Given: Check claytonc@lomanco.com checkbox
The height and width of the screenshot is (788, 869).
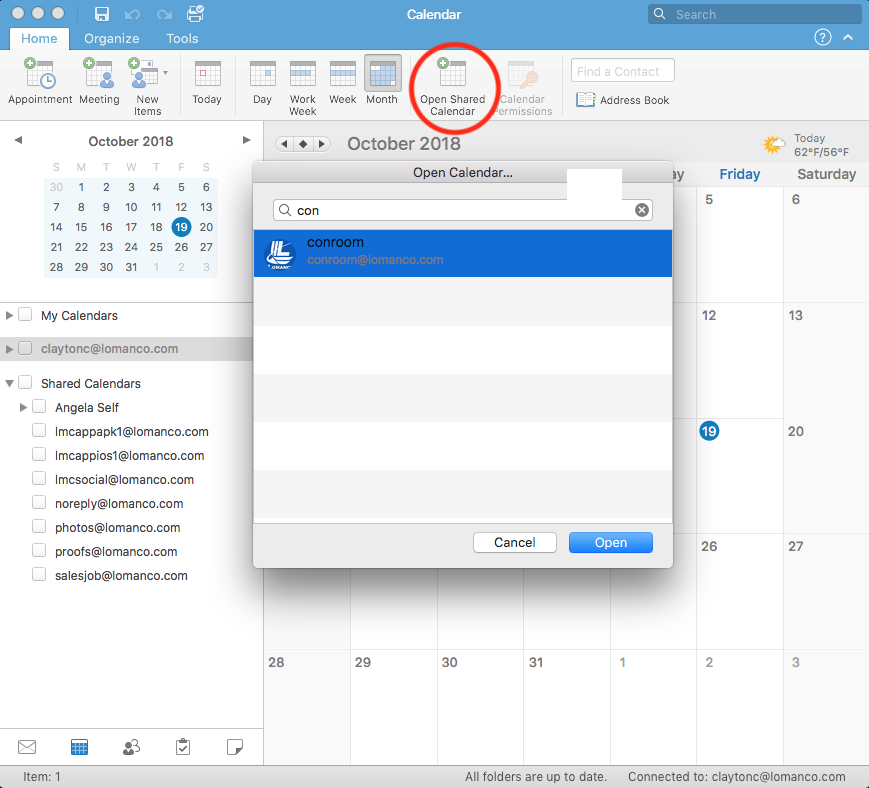Looking at the screenshot, I should pos(25,349).
